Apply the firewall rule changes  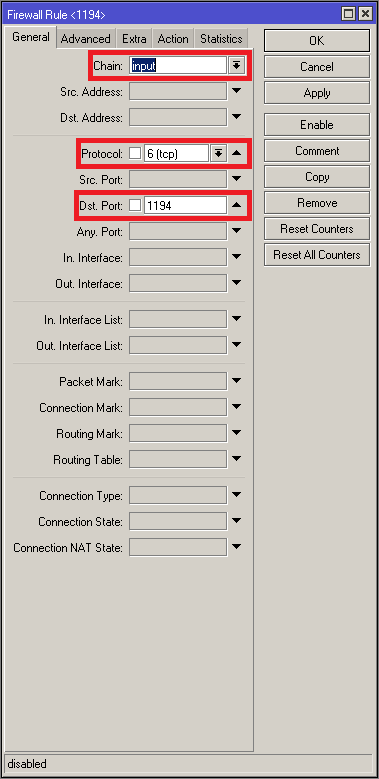click(x=317, y=93)
